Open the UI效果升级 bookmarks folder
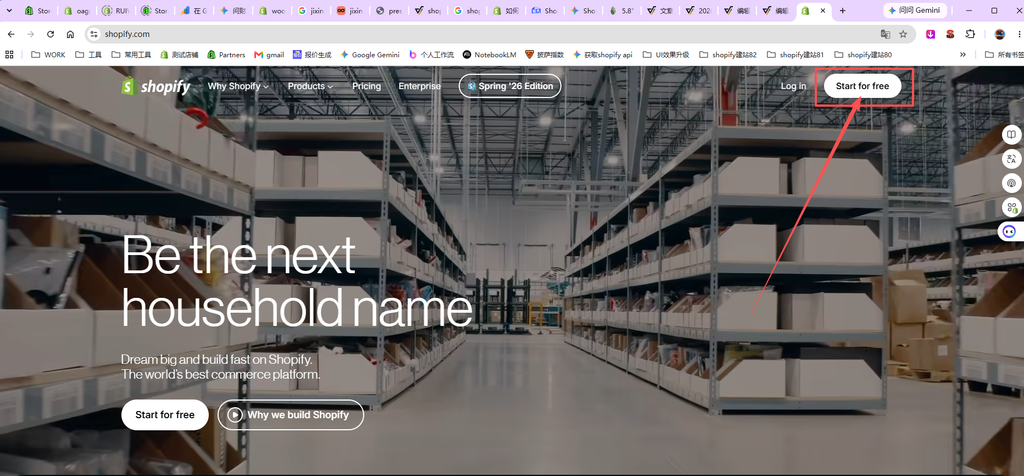 666,55
